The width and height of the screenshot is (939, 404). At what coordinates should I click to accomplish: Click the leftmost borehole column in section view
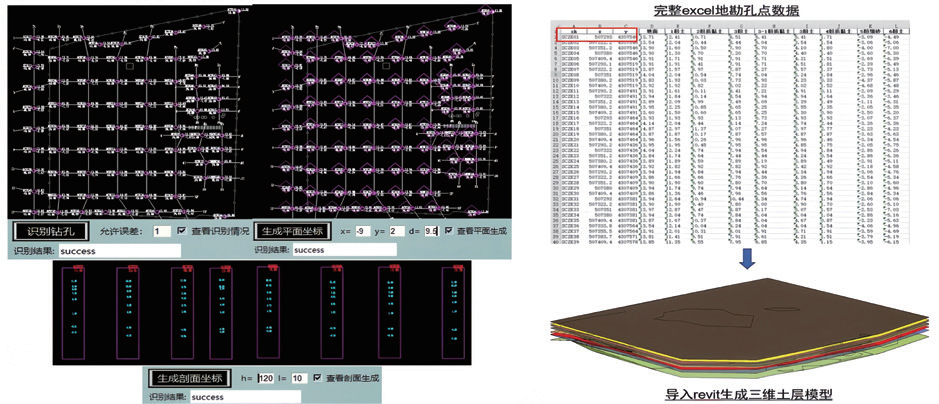click(74, 310)
